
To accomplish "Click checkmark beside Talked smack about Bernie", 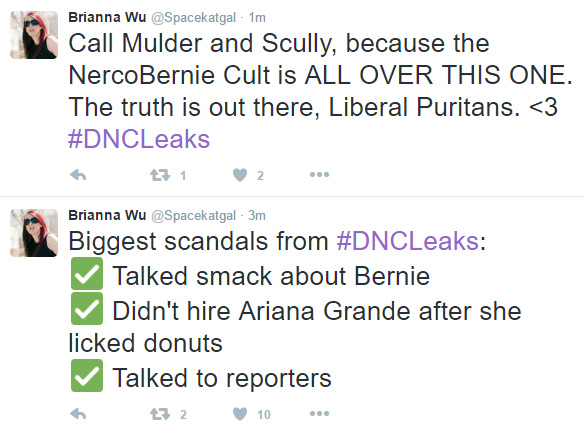I will pos(87,274).
